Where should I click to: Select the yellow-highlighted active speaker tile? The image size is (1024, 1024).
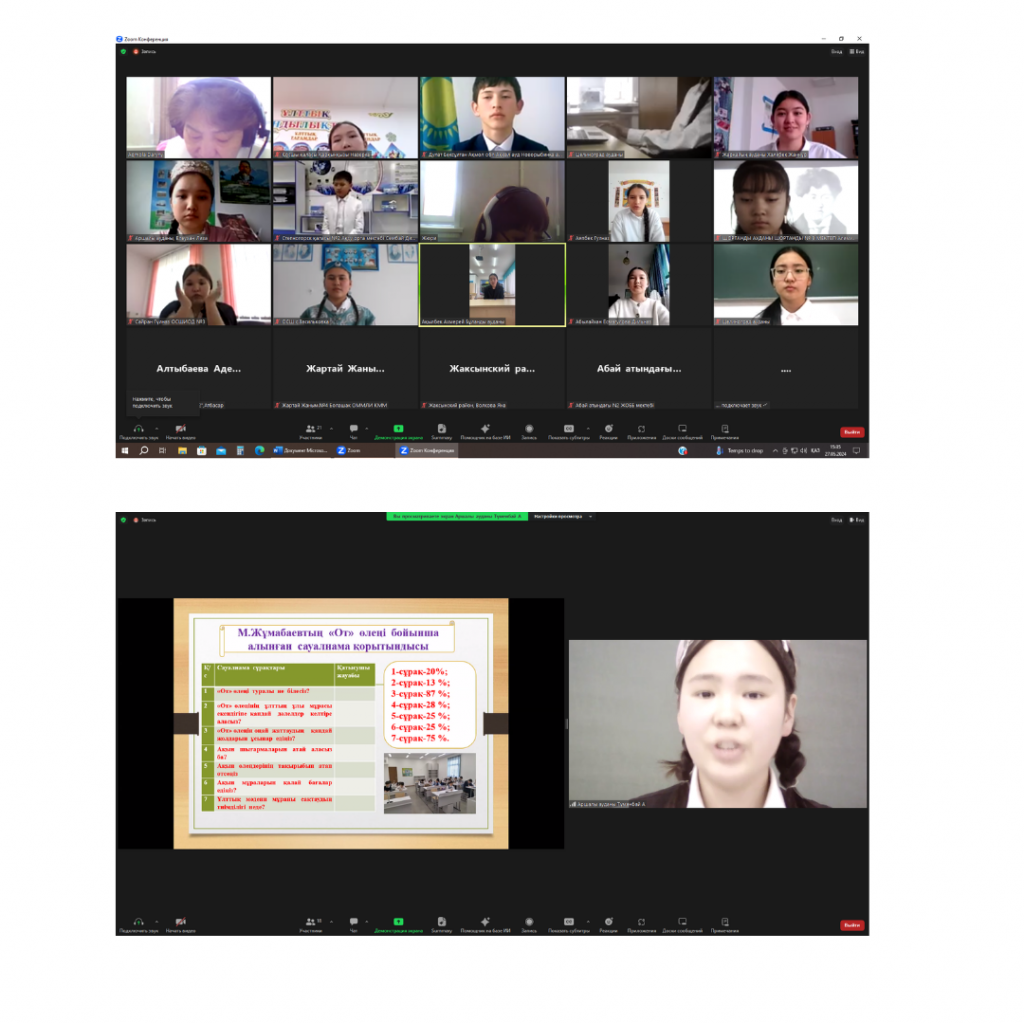pos(492,285)
